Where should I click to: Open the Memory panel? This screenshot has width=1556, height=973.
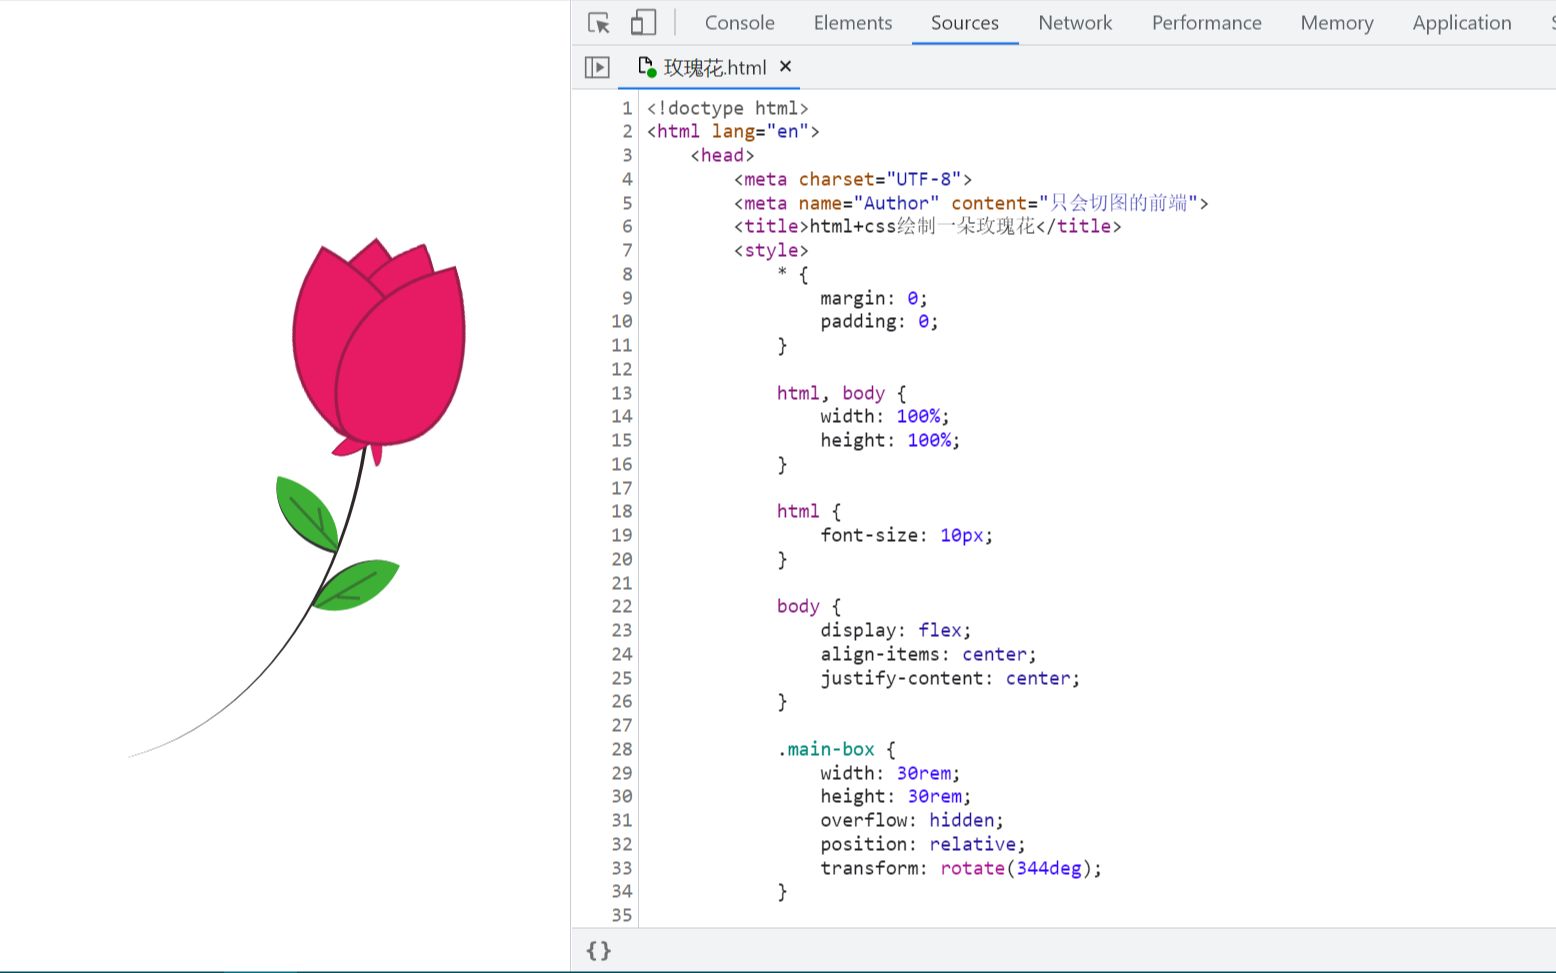(1336, 22)
